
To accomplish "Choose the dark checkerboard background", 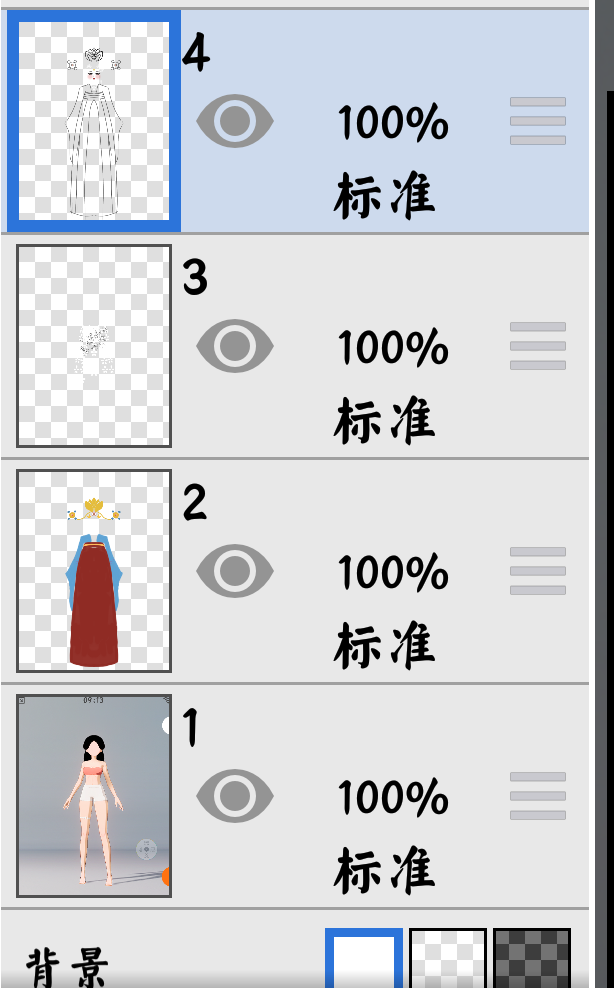I will click(x=532, y=958).
